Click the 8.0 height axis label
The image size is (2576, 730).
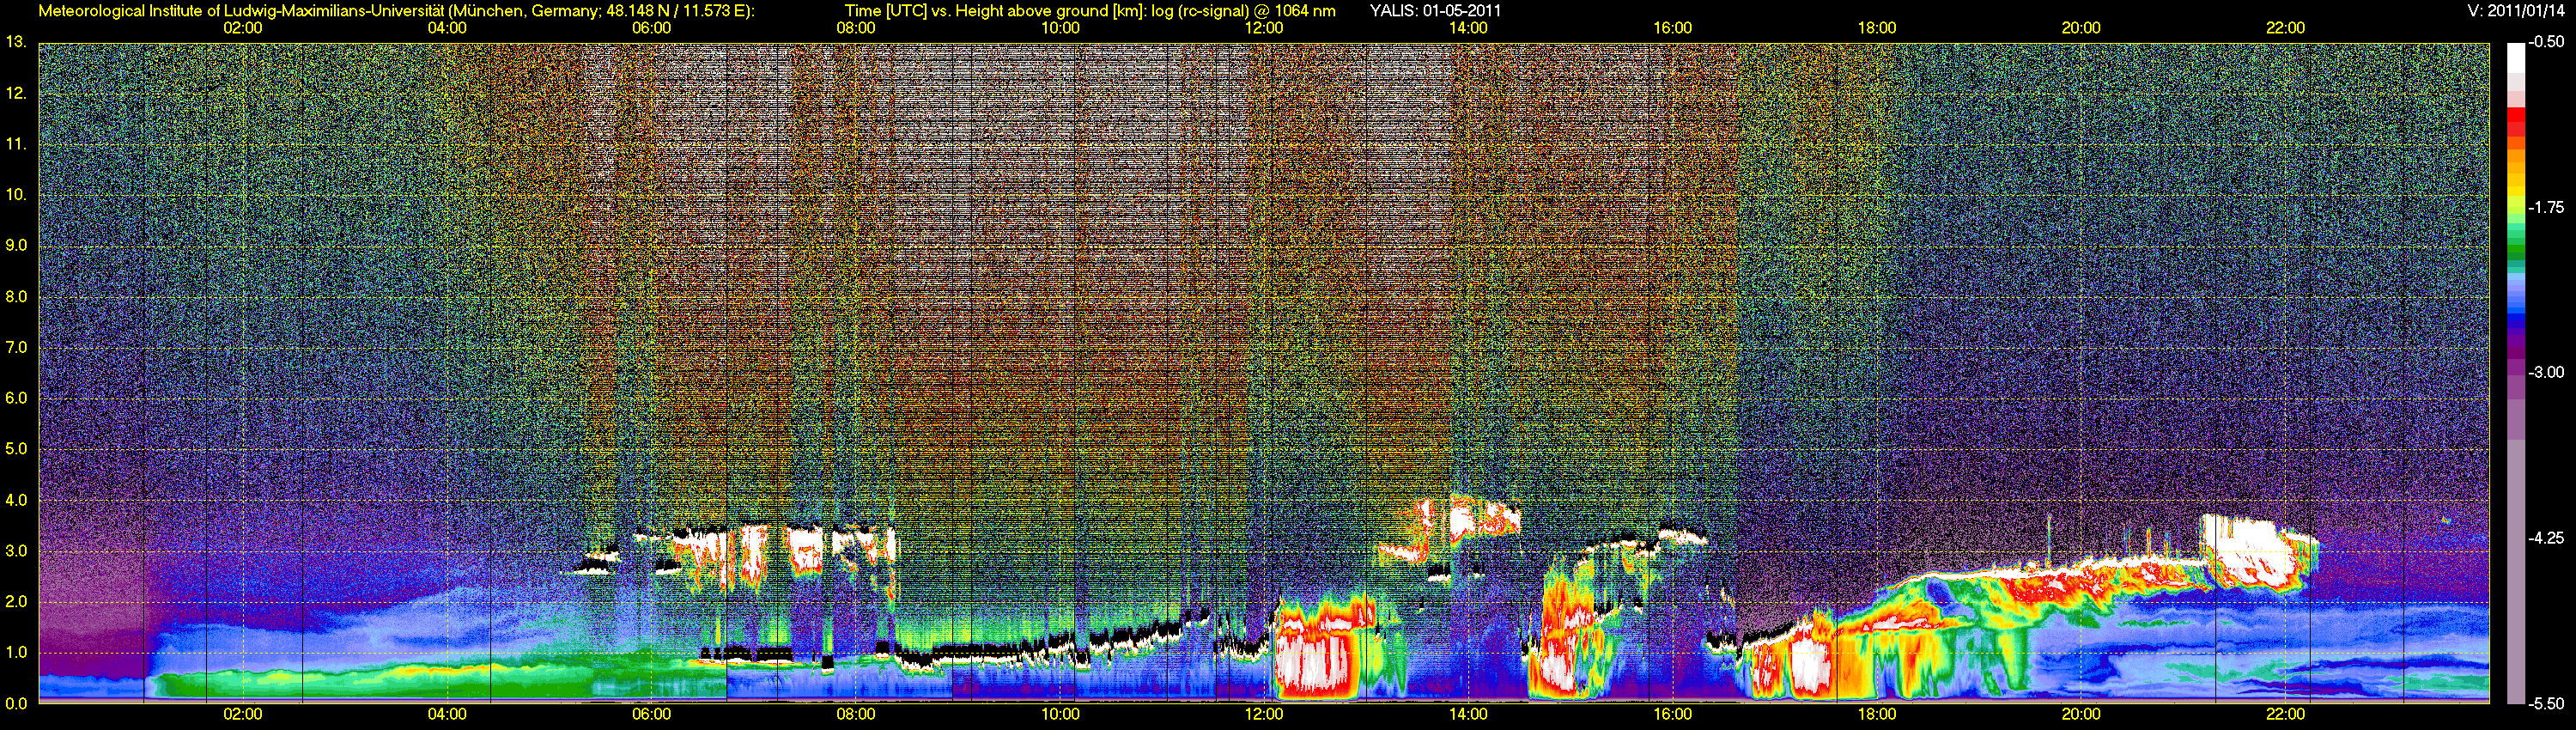tap(16, 296)
